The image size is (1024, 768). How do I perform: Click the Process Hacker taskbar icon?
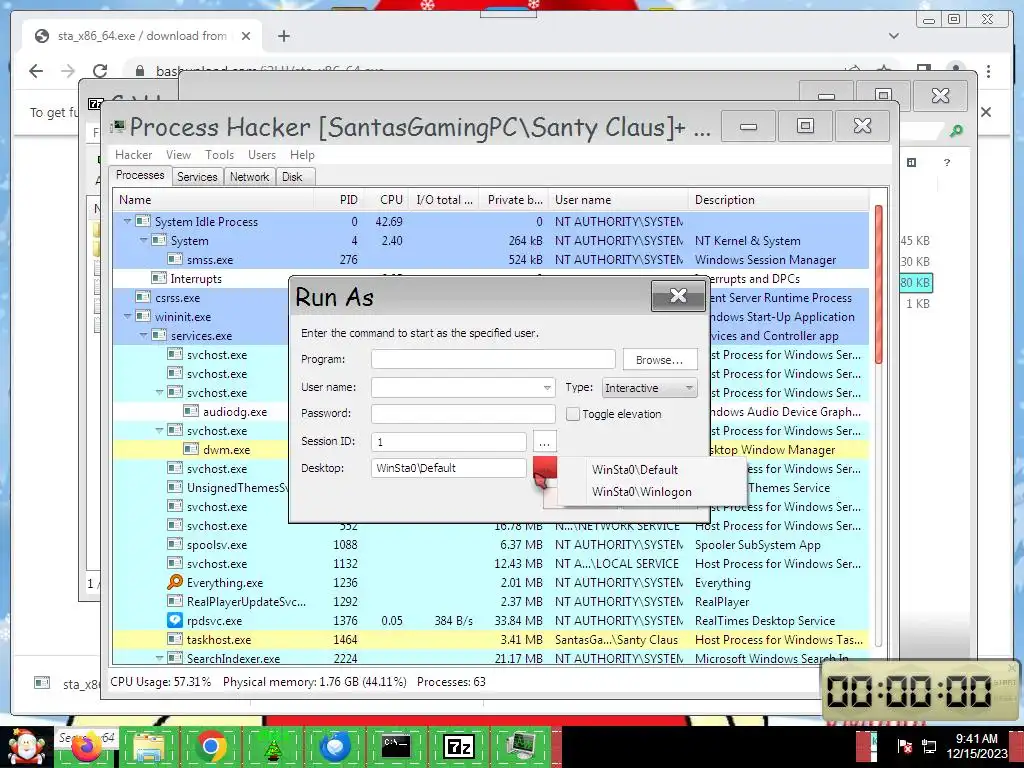pyautogui.click(x=521, y=746)
